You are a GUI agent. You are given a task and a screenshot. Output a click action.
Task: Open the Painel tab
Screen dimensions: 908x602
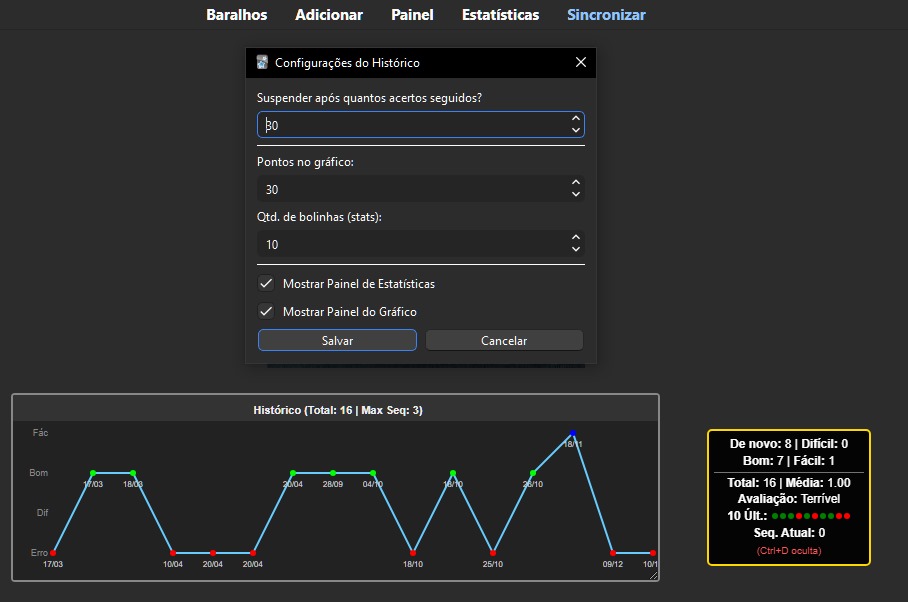click(x=412, y=15)
